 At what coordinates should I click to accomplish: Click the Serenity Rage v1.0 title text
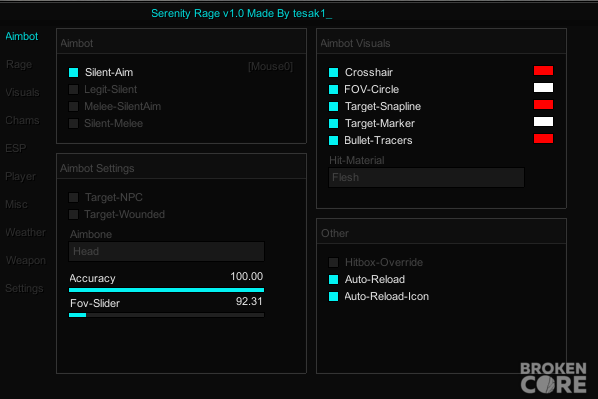point(241,13)
